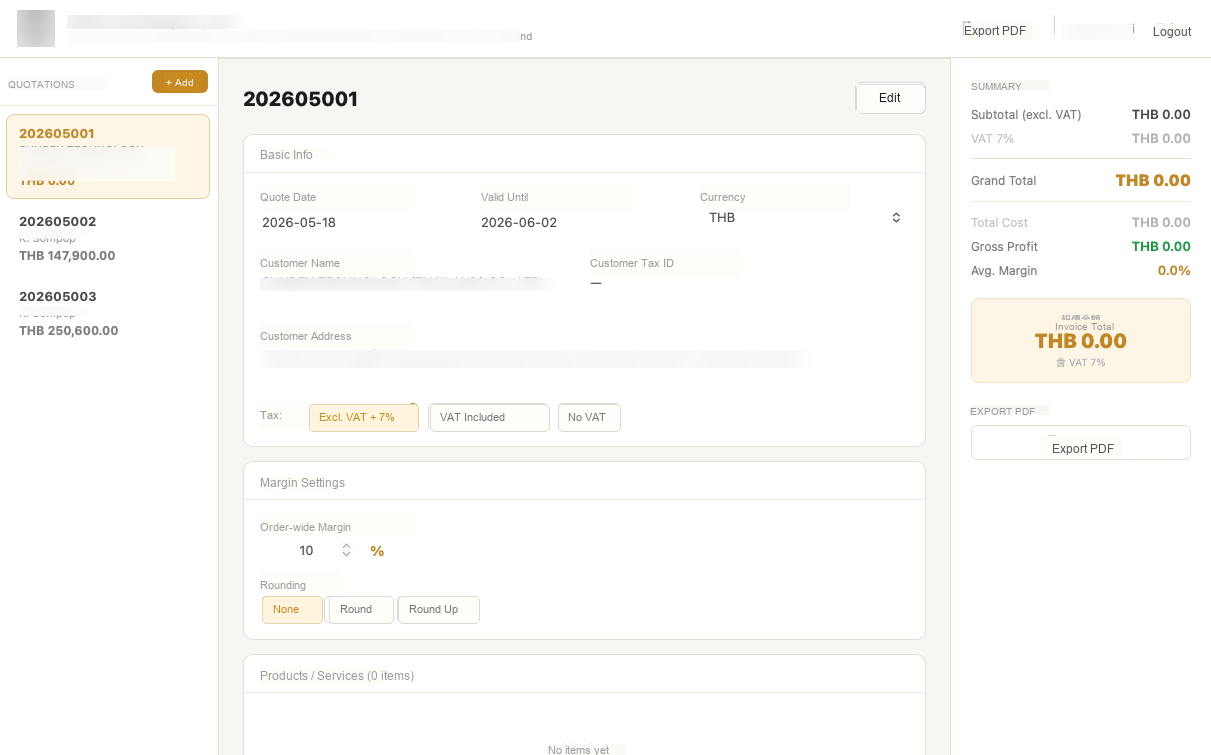1211x755 pixels.
Task: Select Round rounding option
Action: (x=360, y=609)
